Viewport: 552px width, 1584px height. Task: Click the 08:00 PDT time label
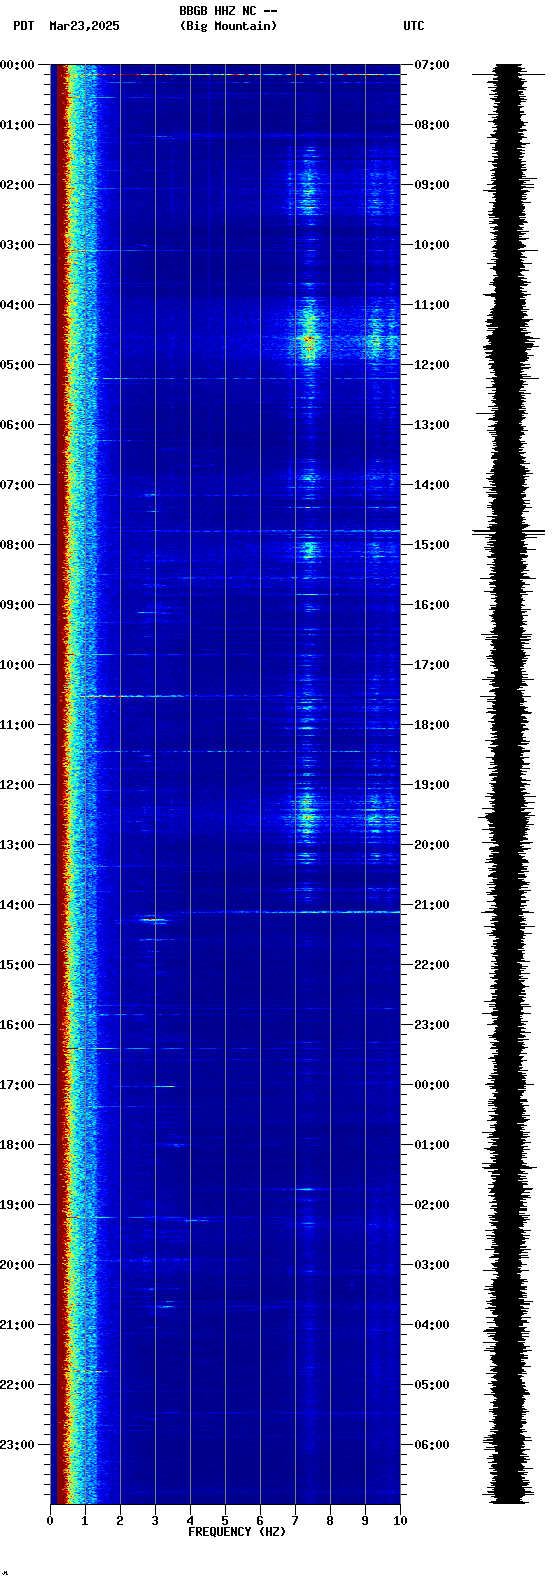point(17,545)
